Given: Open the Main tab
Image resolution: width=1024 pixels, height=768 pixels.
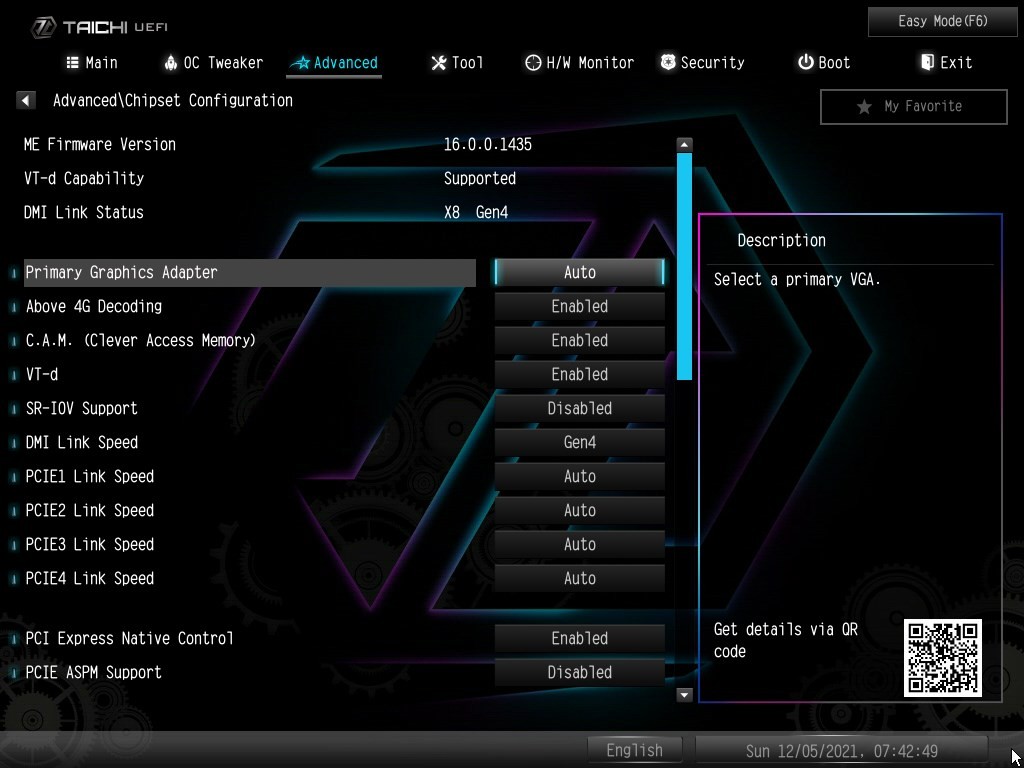Looking at the screenshot, I should pyautogui.click(x=92, y=63).
